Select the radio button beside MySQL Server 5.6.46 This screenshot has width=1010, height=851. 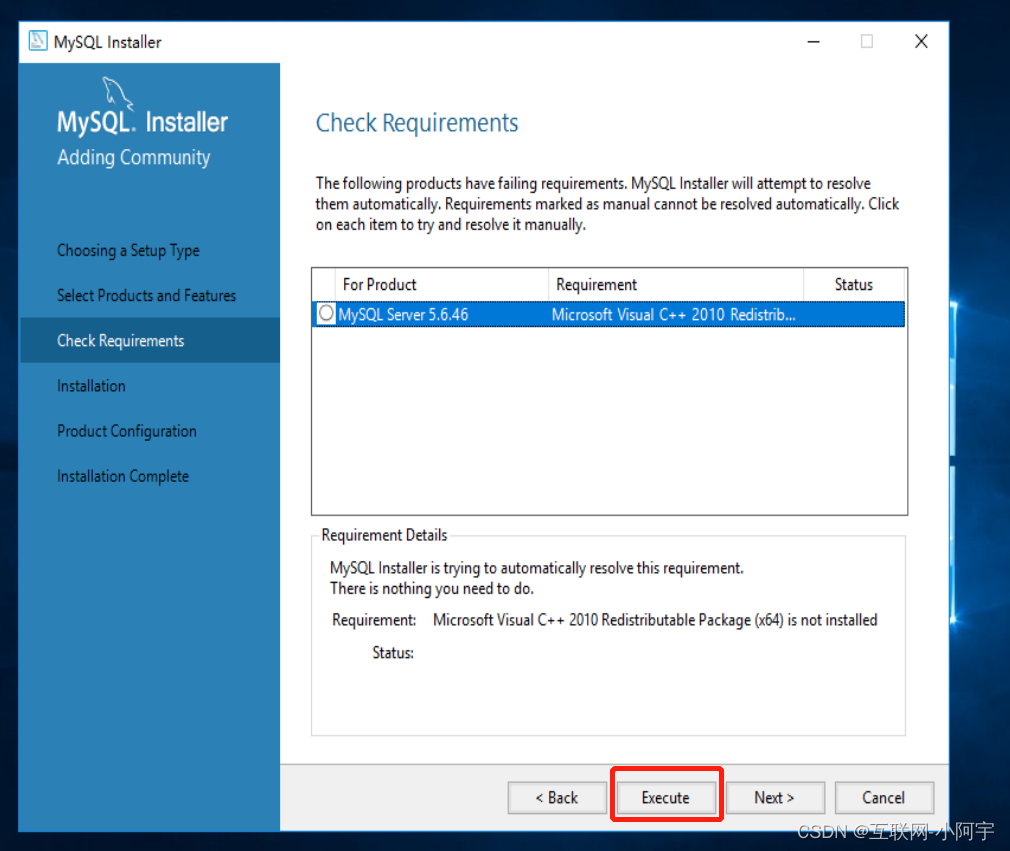[325, 313]
